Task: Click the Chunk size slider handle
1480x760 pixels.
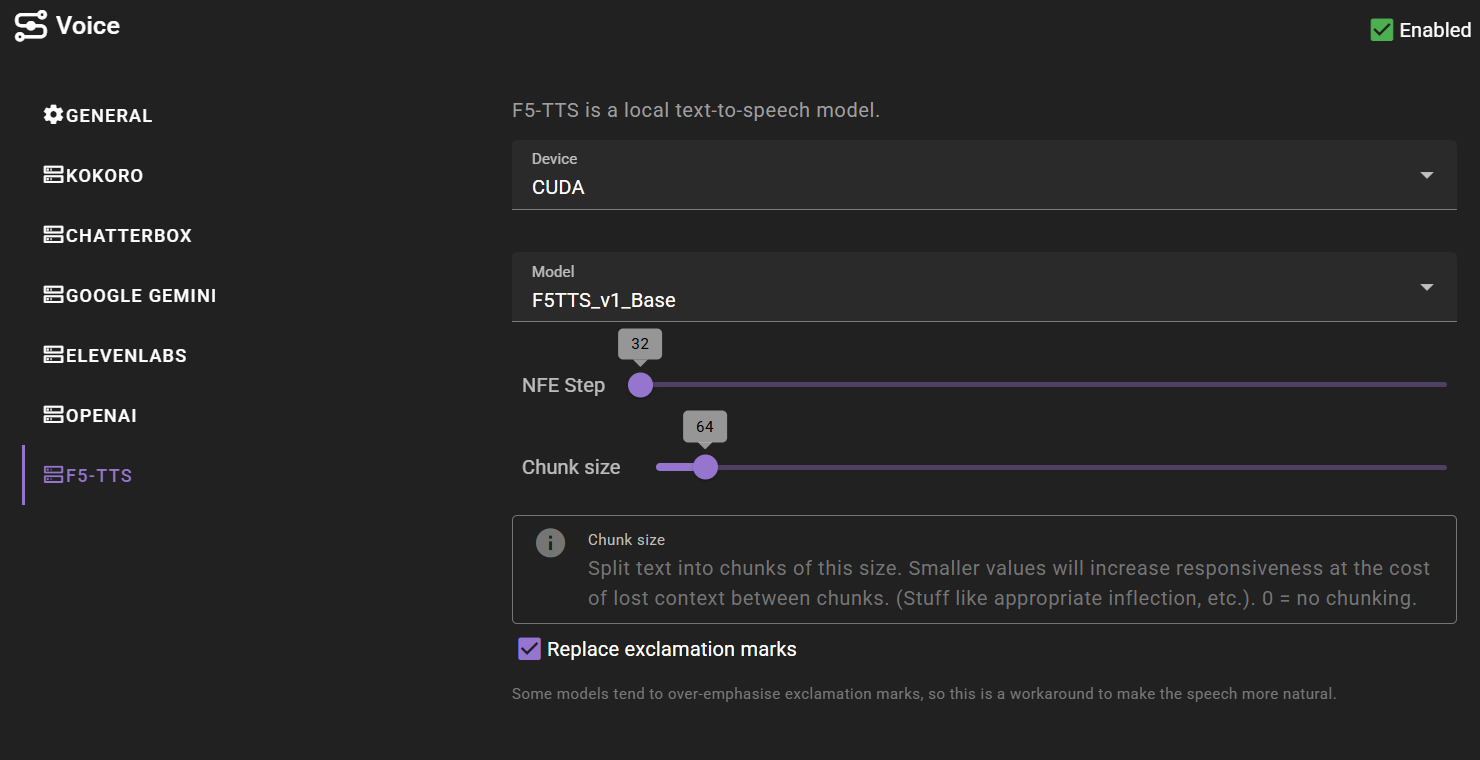Action: (705, 467)
